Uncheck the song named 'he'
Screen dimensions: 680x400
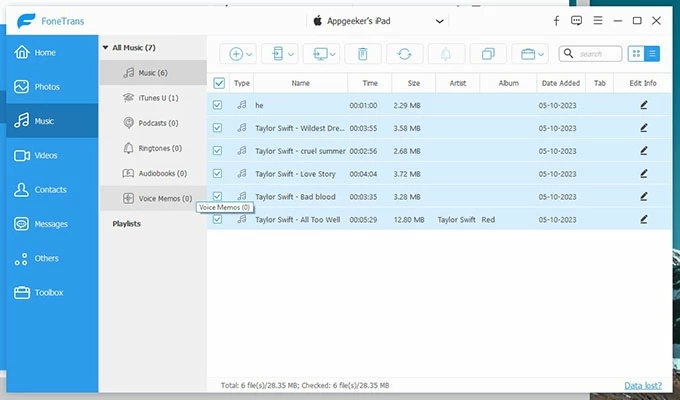(x=218, y=104)
